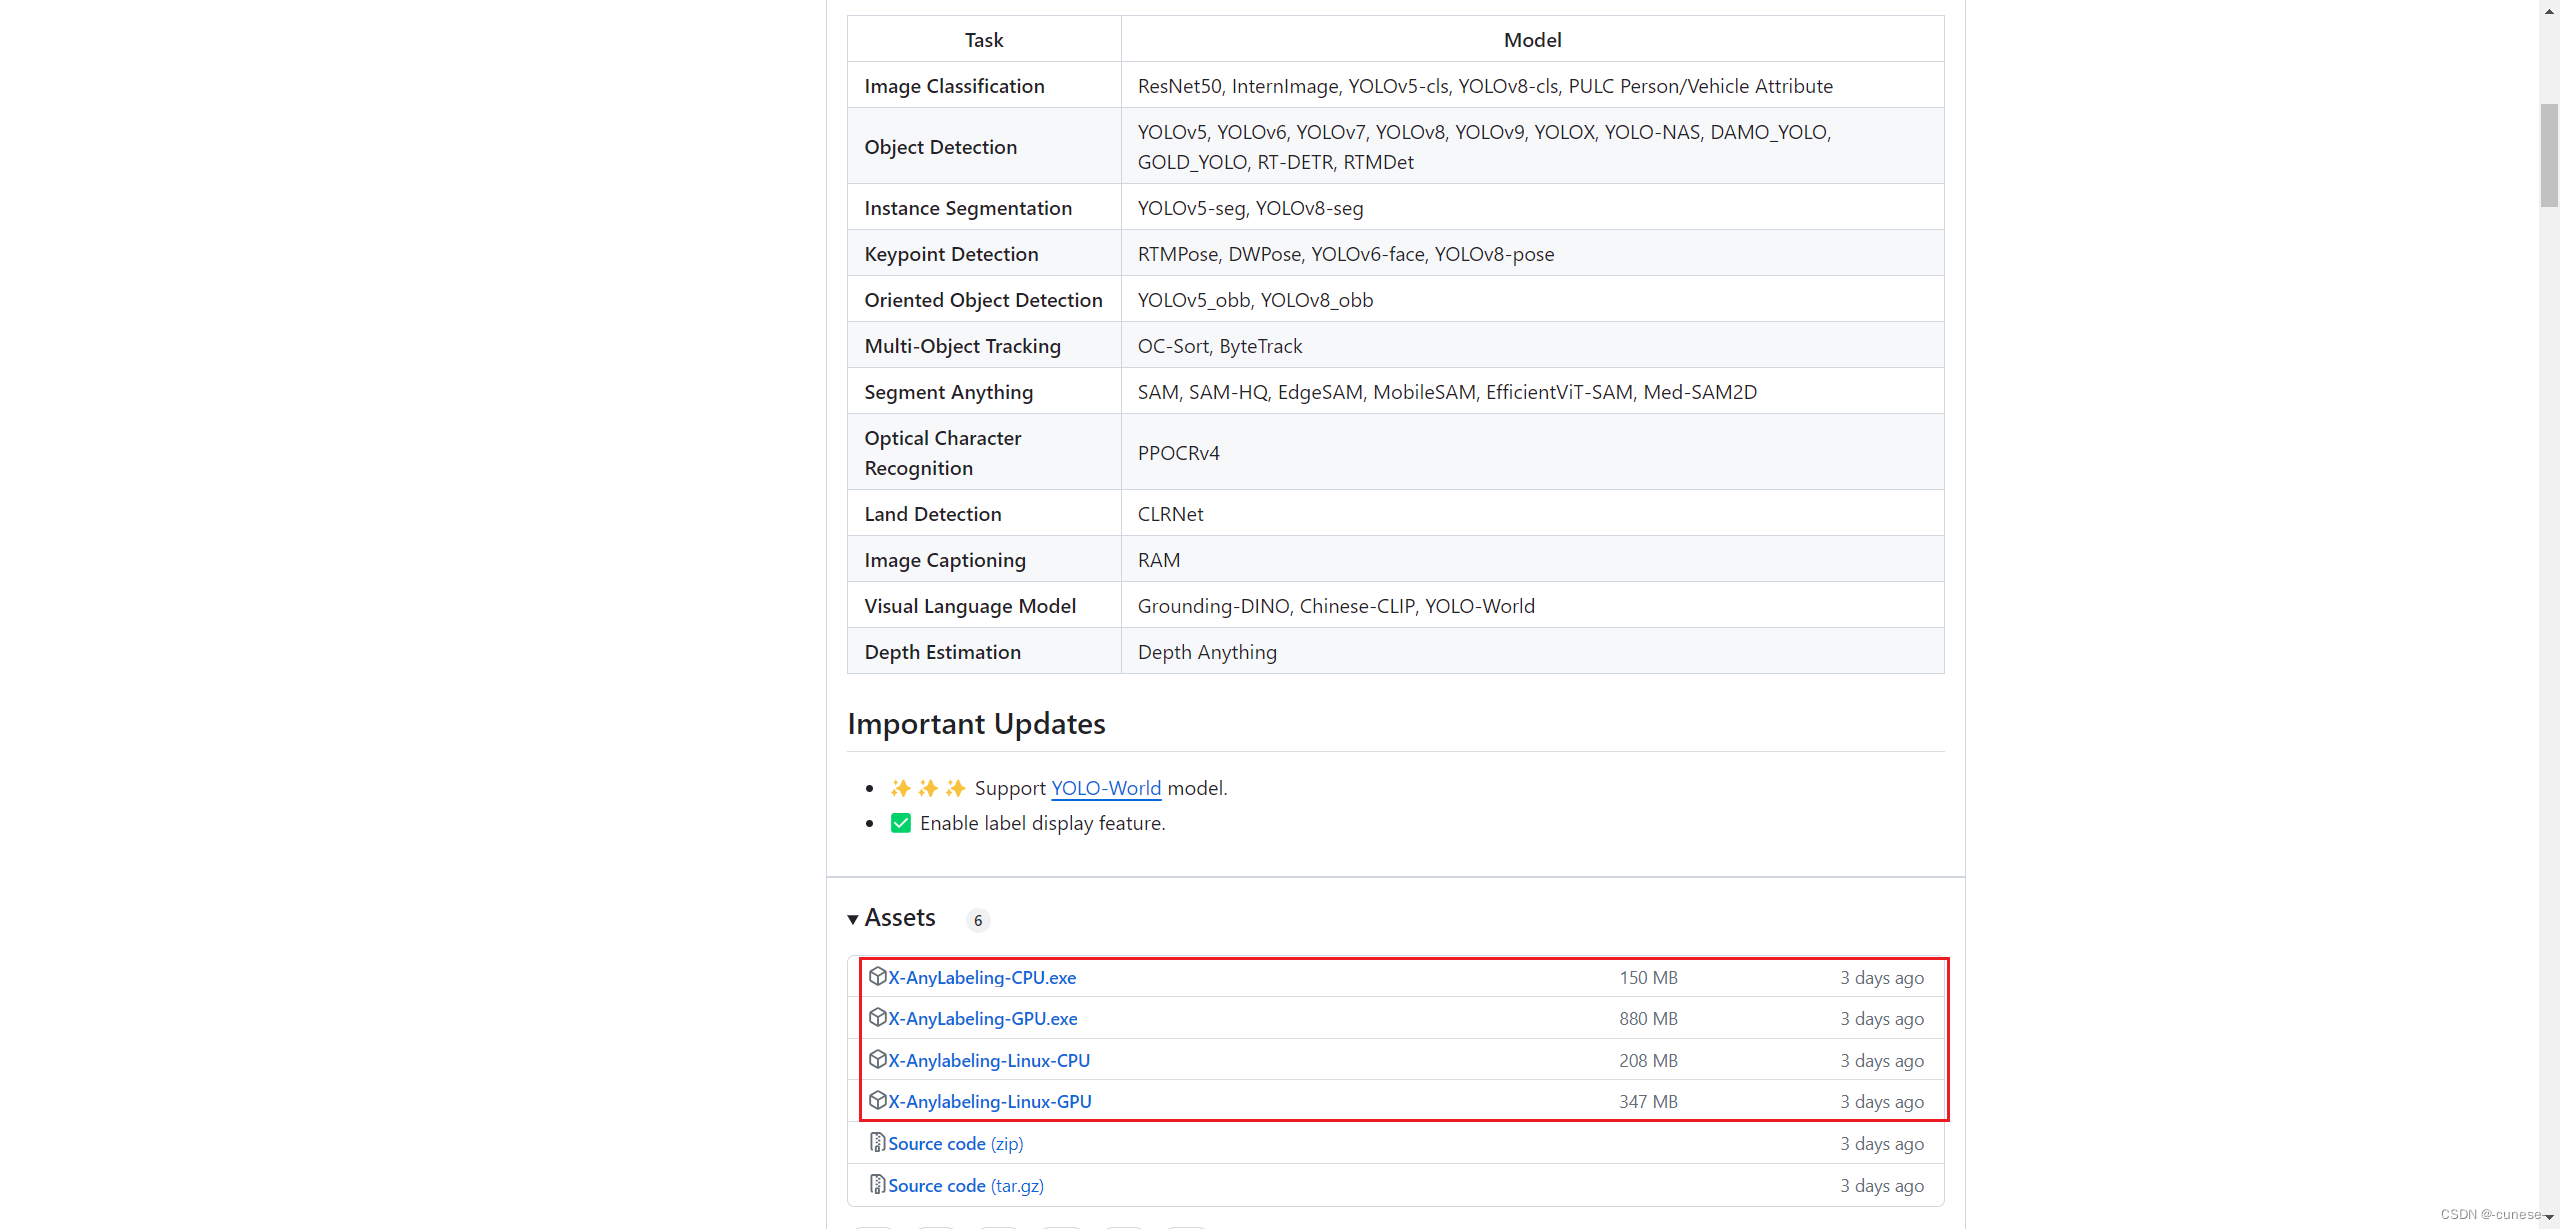The height and width of the screenshot is (1229, 2560).
Task: Click the scroll-down arrow of the scrollbar
Action: pos(2549,1217)
